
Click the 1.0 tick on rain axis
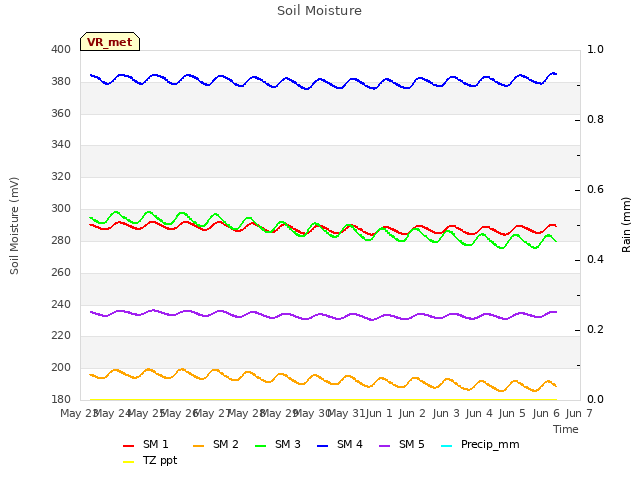[595, 50]
